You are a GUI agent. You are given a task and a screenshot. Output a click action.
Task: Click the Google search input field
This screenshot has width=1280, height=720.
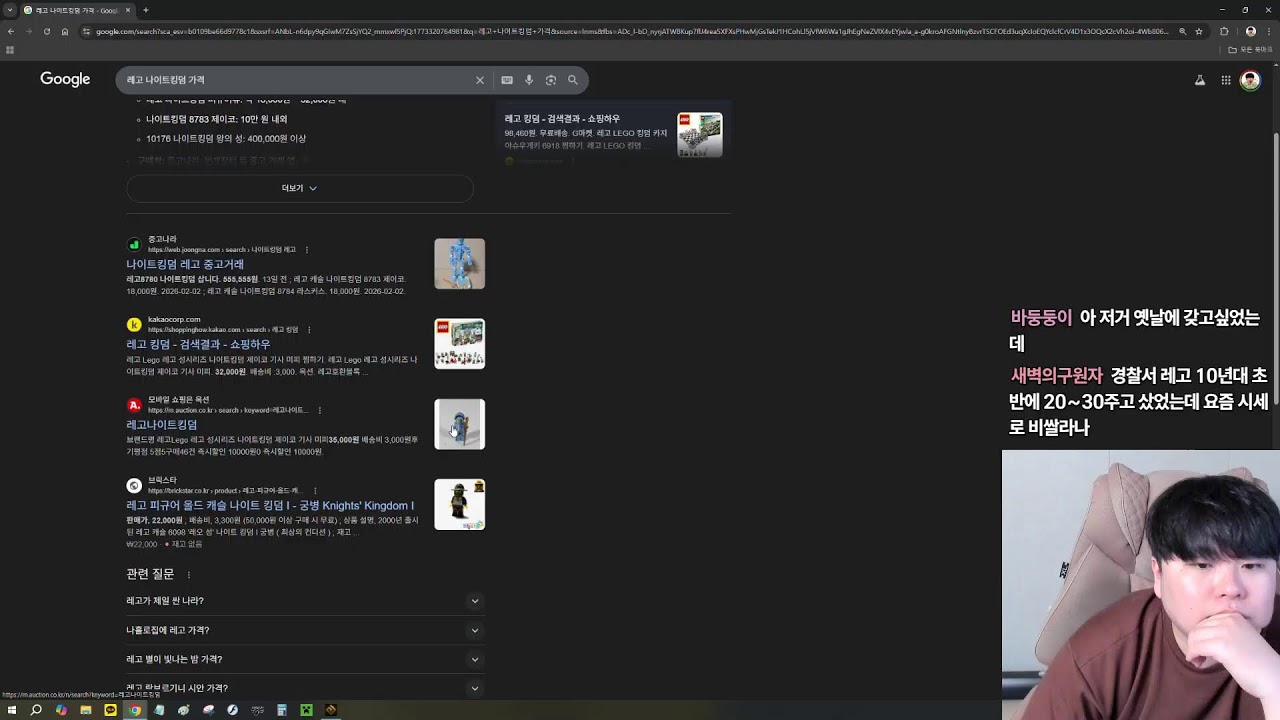(x=300, y=80)
